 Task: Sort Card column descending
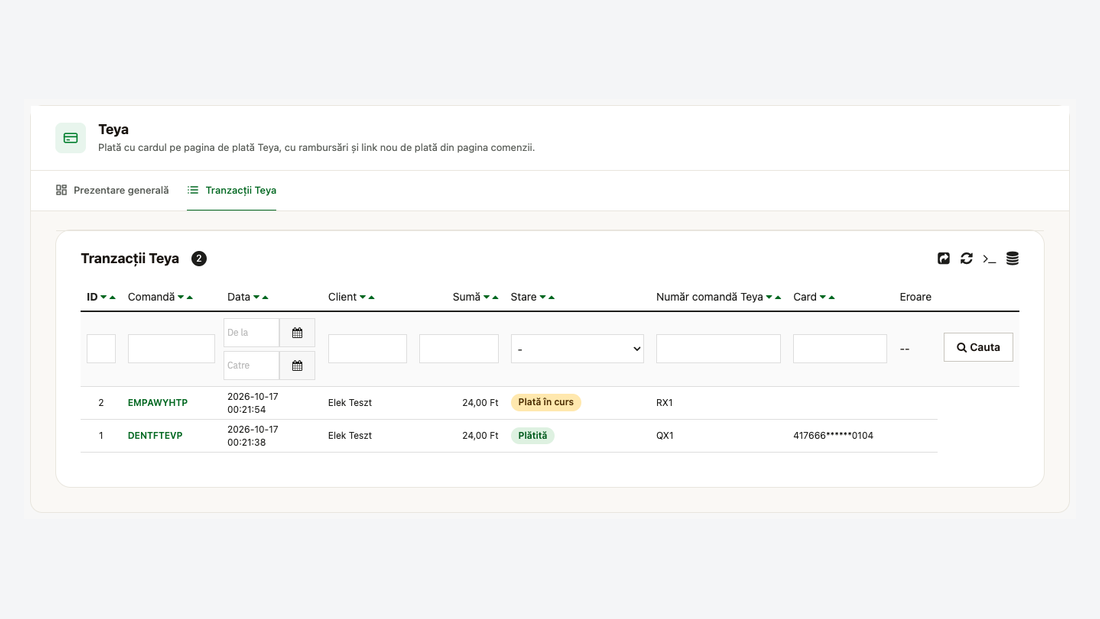click(823, 297)
